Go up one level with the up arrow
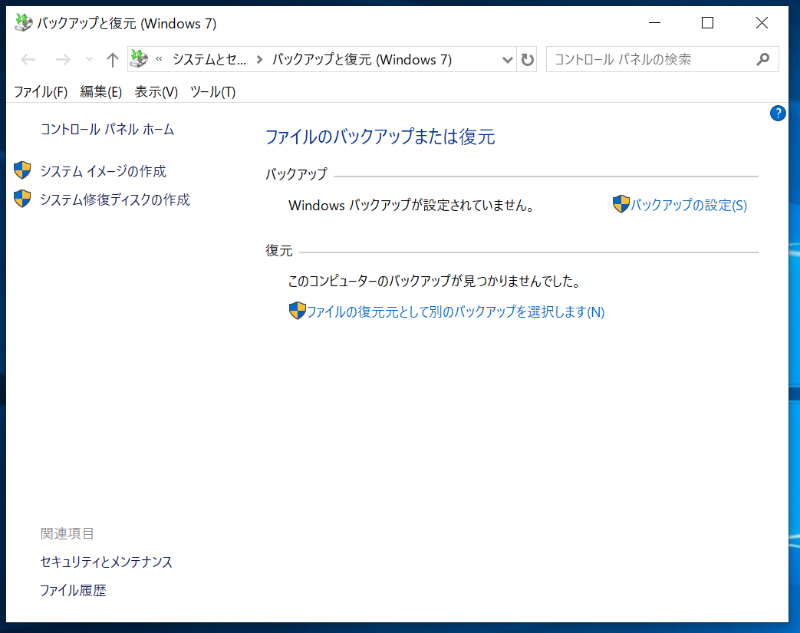Image resolution: width=800 pixels, height=633 pixels. (x=112, y=60)
